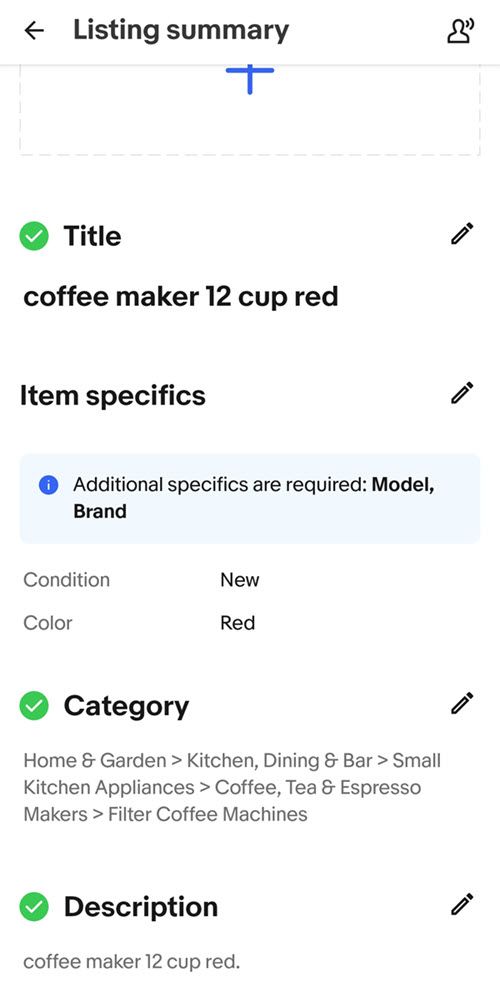Tap the blue info icon in specifics notice
This screenshot has height=1007, width=500.
coord(48,486)
